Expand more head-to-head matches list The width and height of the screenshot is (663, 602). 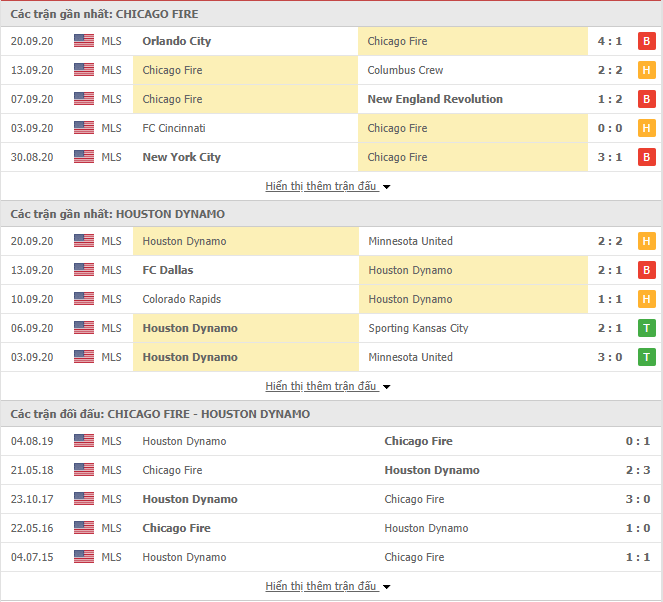pos(328,586)
